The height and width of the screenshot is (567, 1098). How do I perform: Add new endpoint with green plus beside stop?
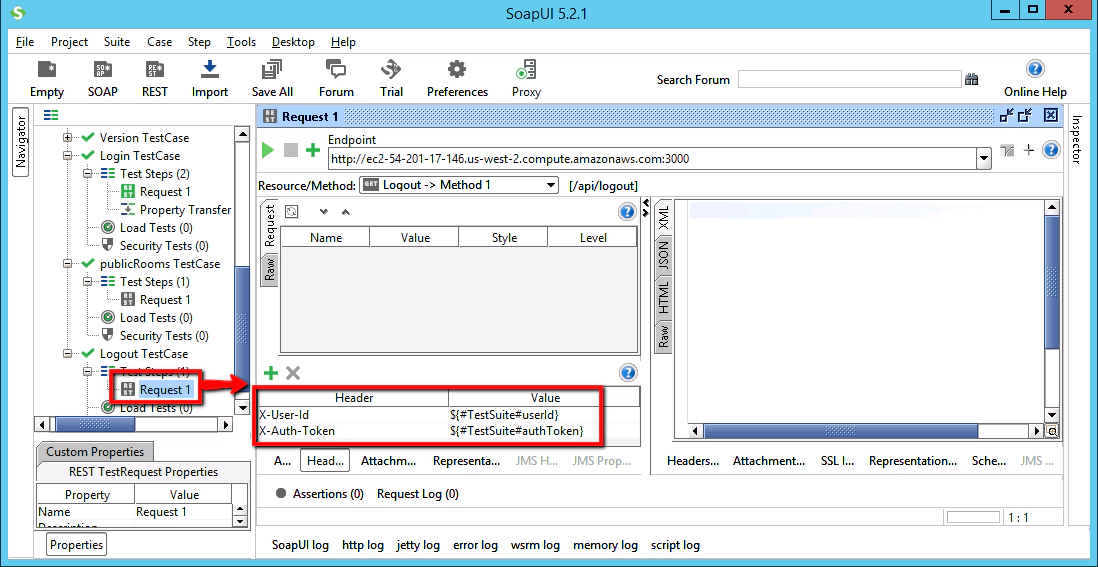(313, 150)
